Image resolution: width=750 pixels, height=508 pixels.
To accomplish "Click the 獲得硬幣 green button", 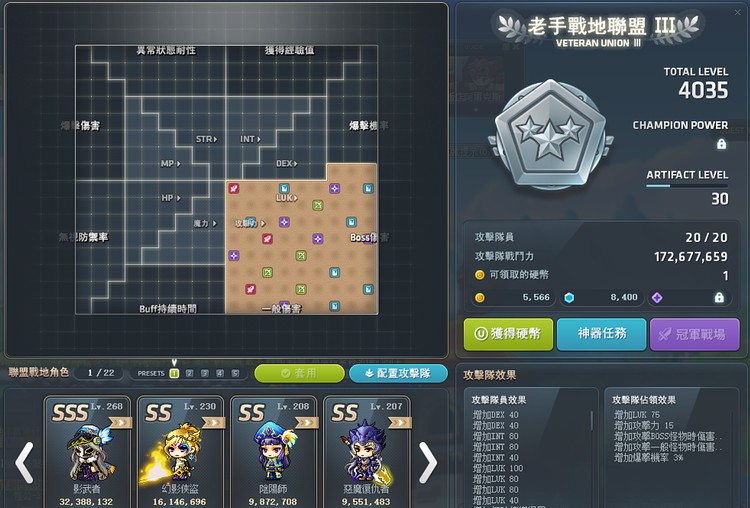I will pos(508,334).
